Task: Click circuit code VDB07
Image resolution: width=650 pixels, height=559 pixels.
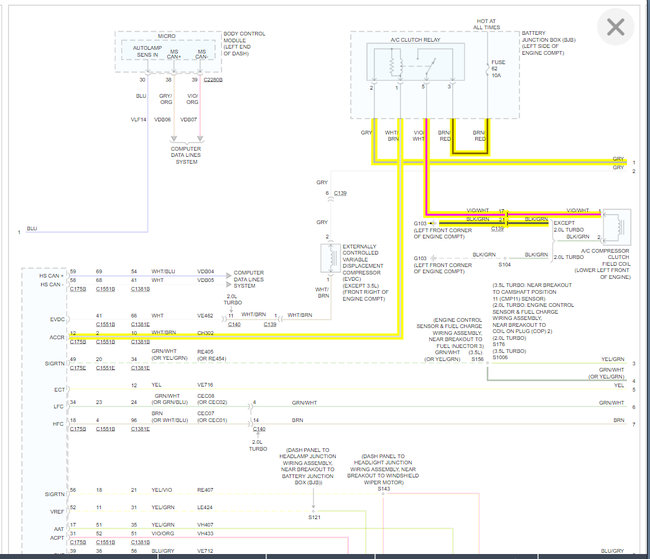Action: (x=189, y=119)
